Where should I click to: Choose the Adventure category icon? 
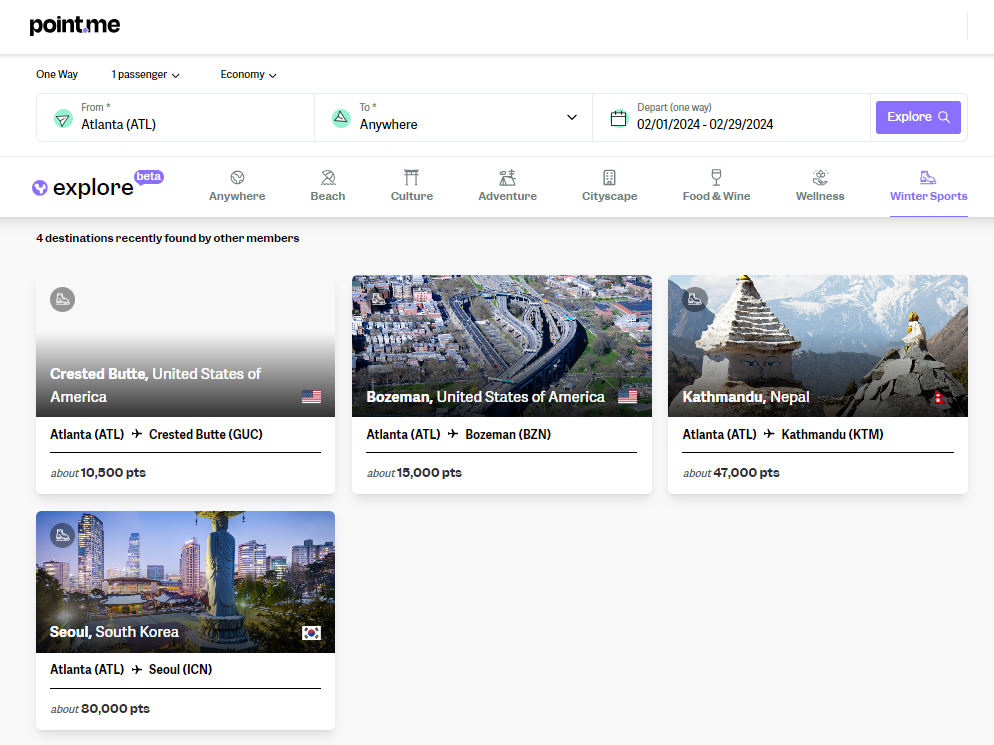pos(507,176)
